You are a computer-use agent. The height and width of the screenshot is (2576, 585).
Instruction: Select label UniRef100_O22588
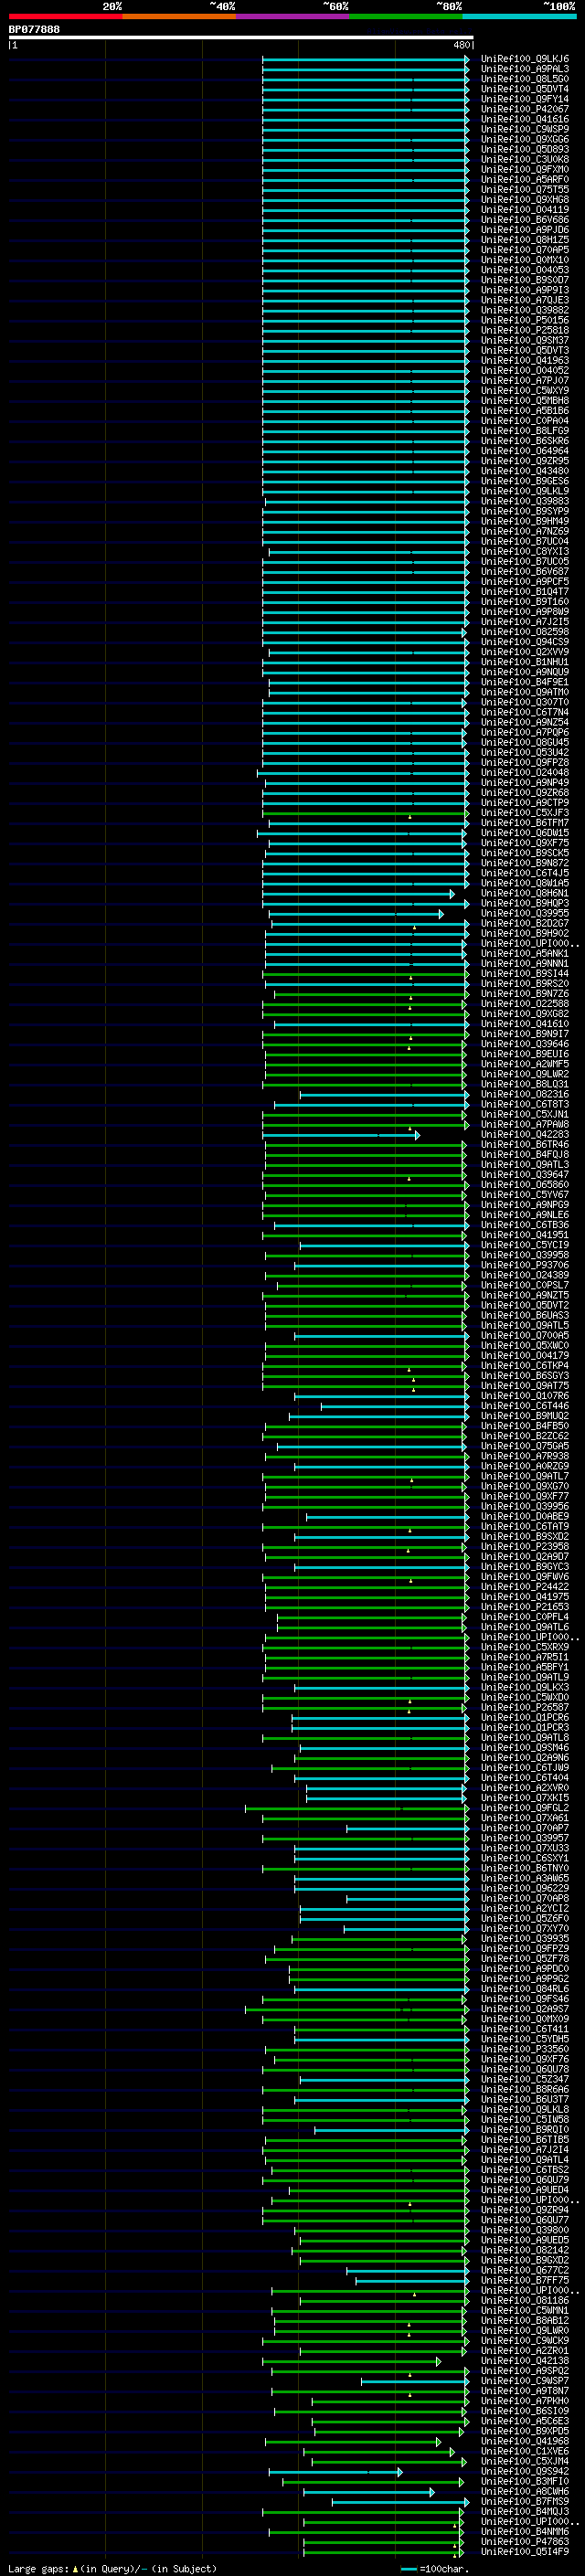pyautogui.click(x=525, y=1004)
